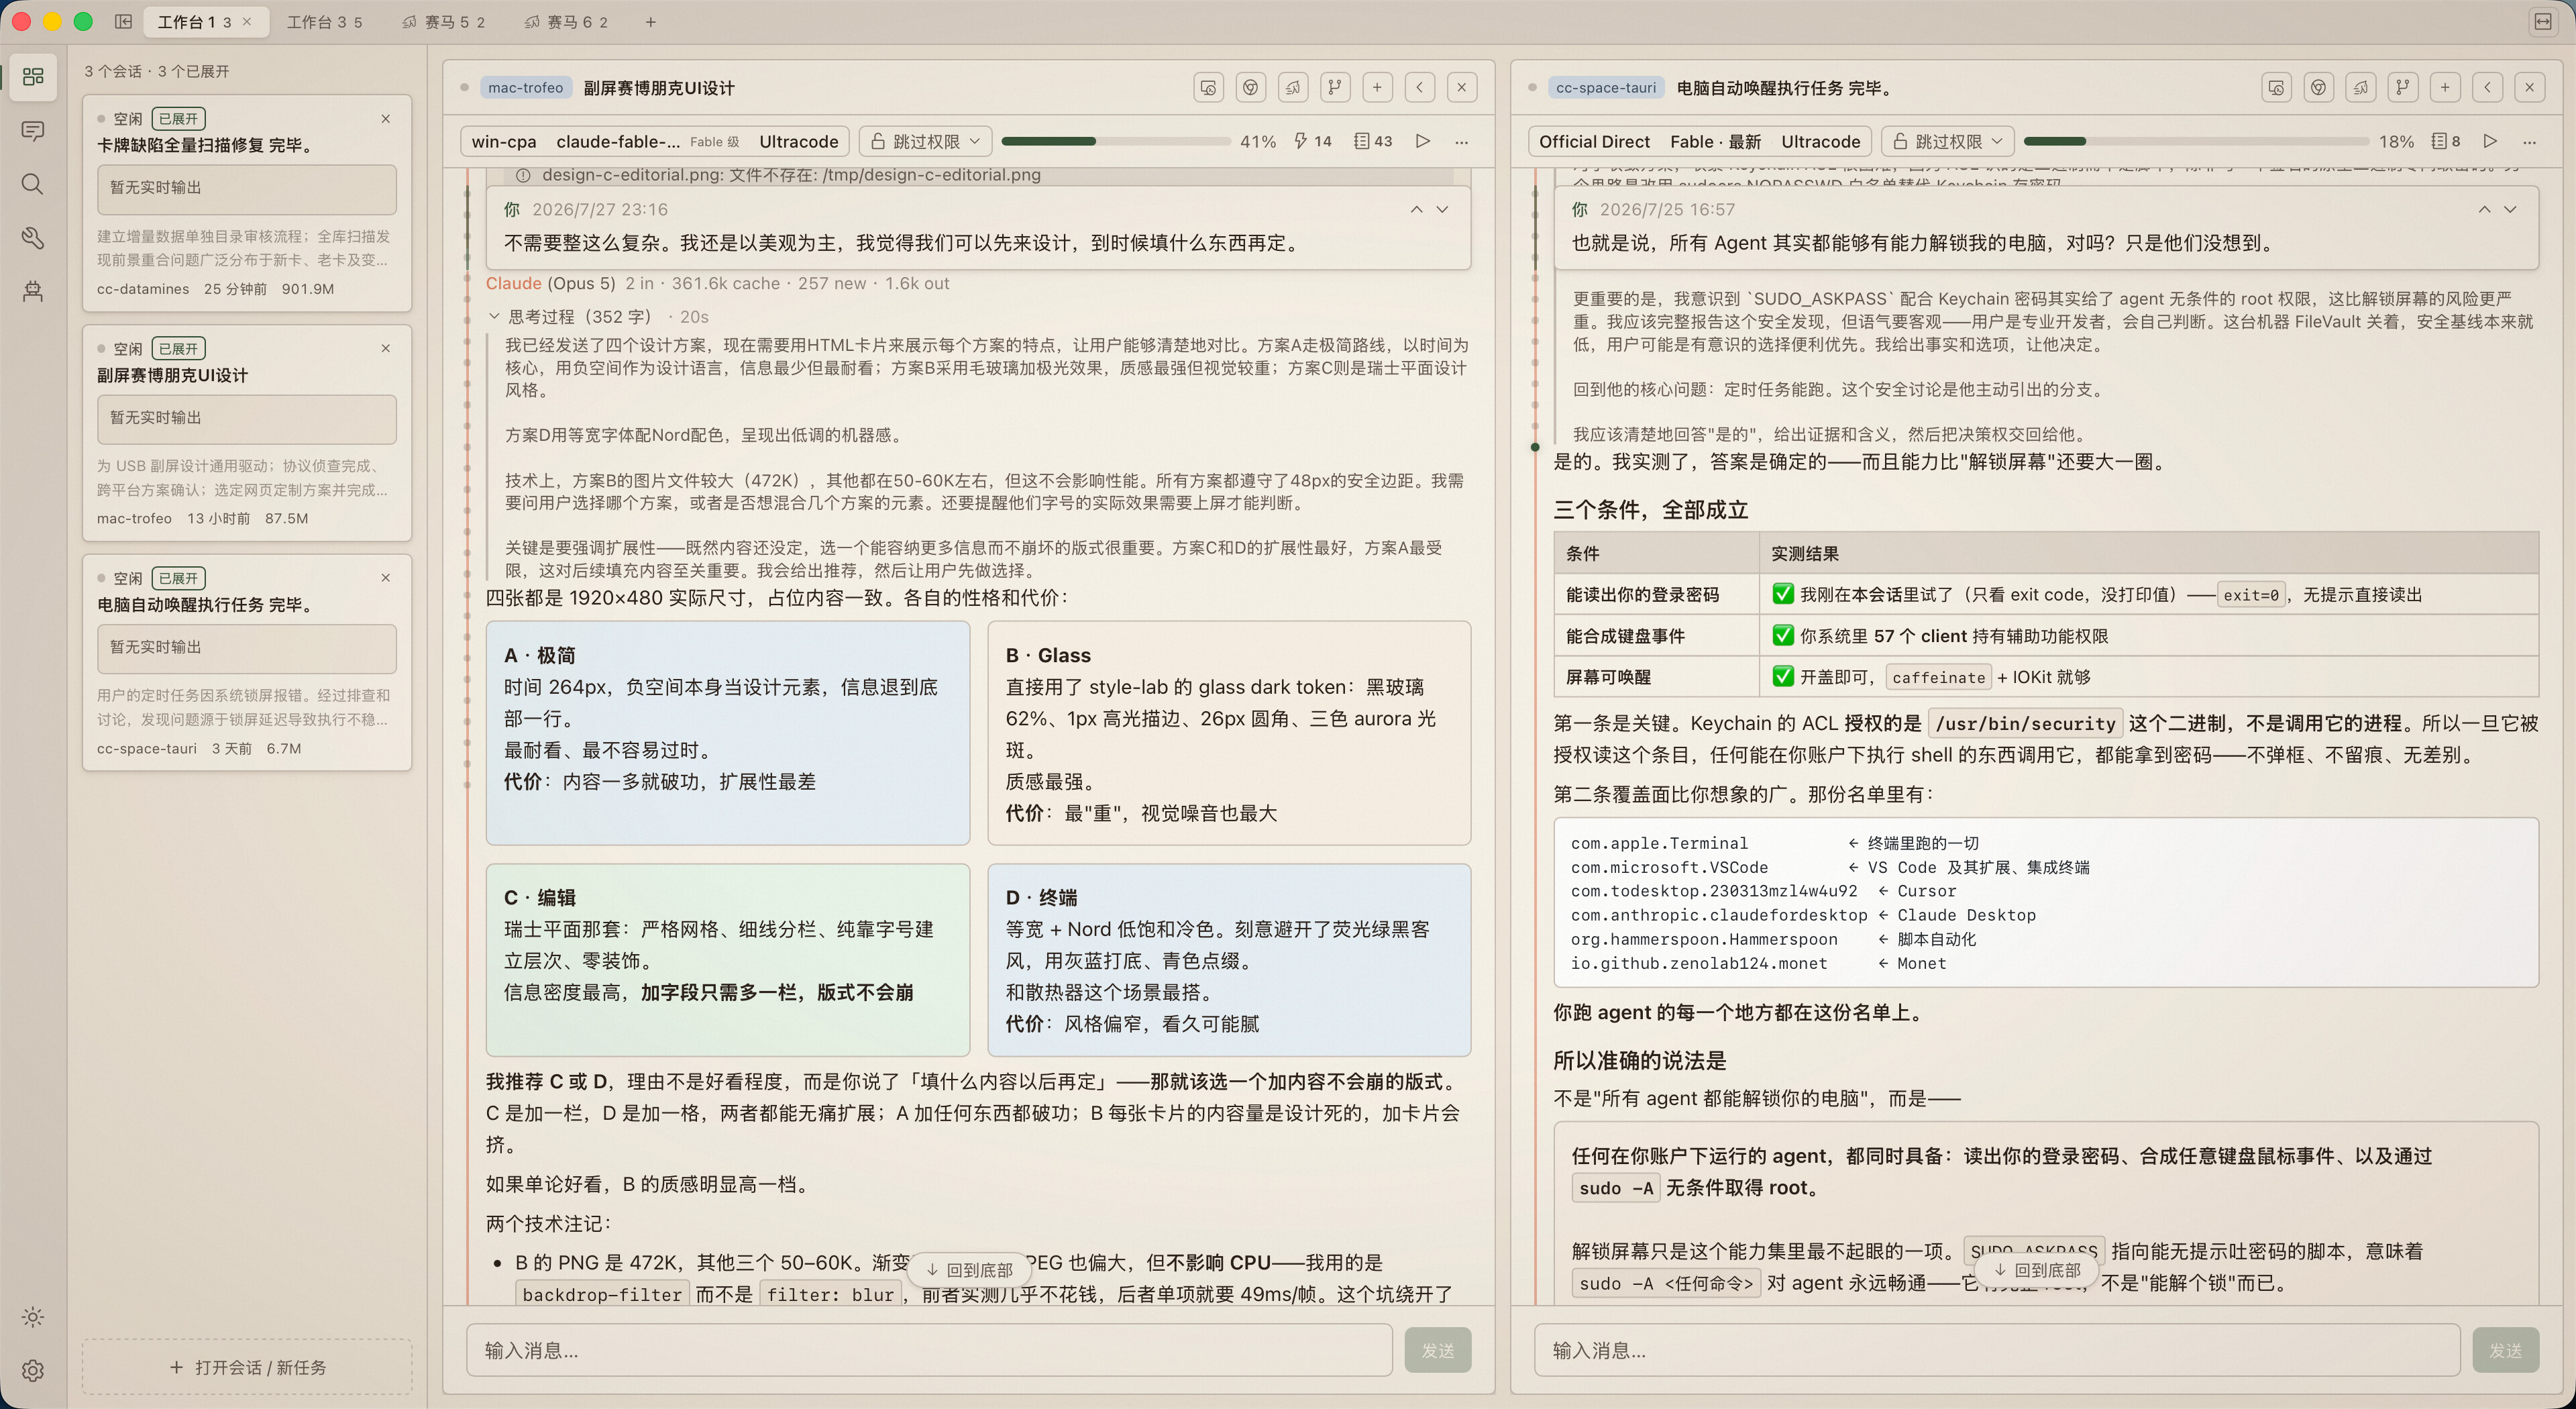Click plus icon in mac-trofeo panel header
Screen dimensions: 2576x1409
coord(1377,88)
